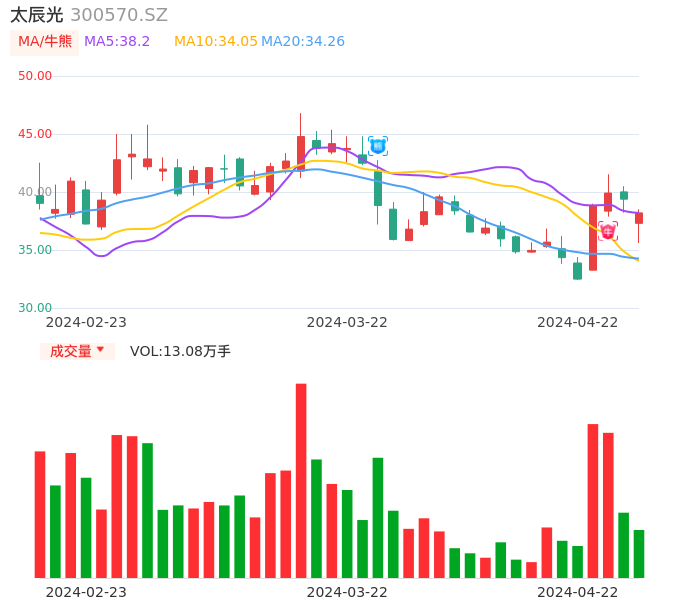Toggle the MA/牛熊 indicator button
Viewport: 686px width, 606px height.
tap(44, 42)
